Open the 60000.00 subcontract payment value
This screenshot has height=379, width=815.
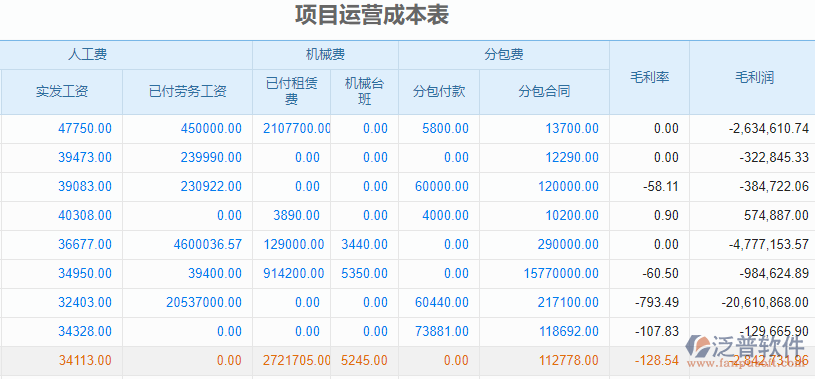click(442, 187)
